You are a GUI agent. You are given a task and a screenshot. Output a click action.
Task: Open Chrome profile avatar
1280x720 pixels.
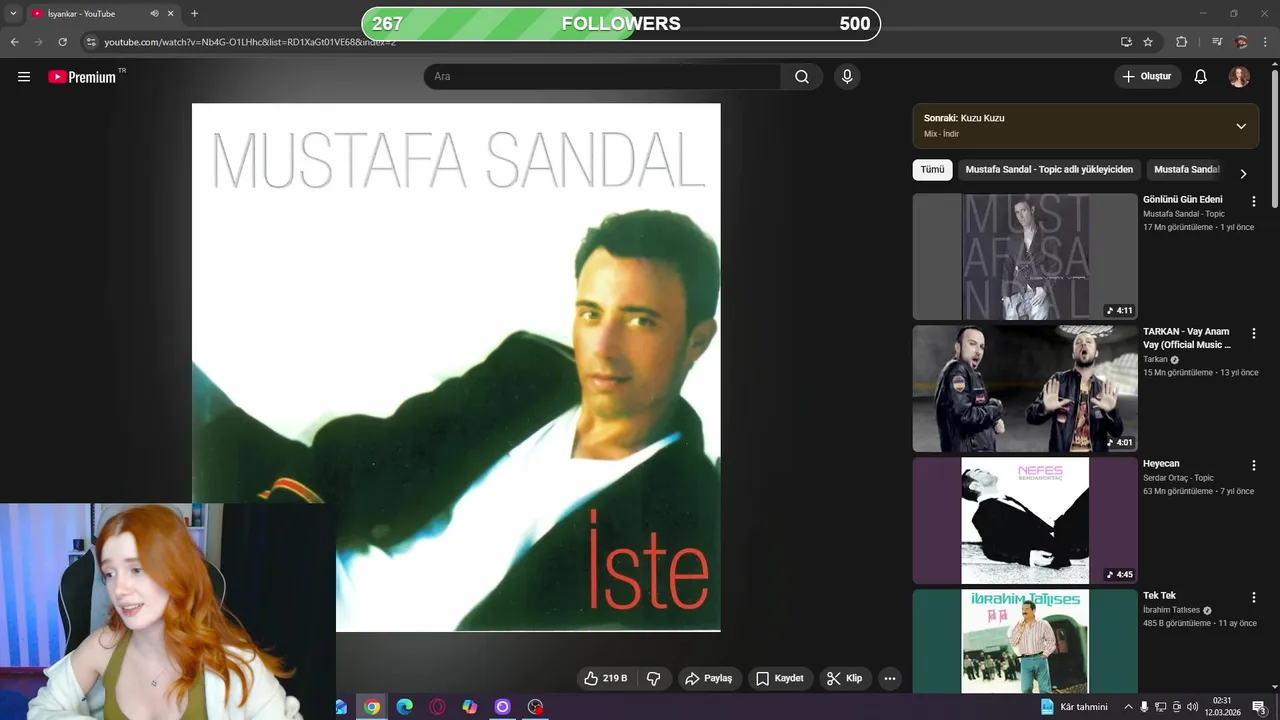[x=1241, y=42]
